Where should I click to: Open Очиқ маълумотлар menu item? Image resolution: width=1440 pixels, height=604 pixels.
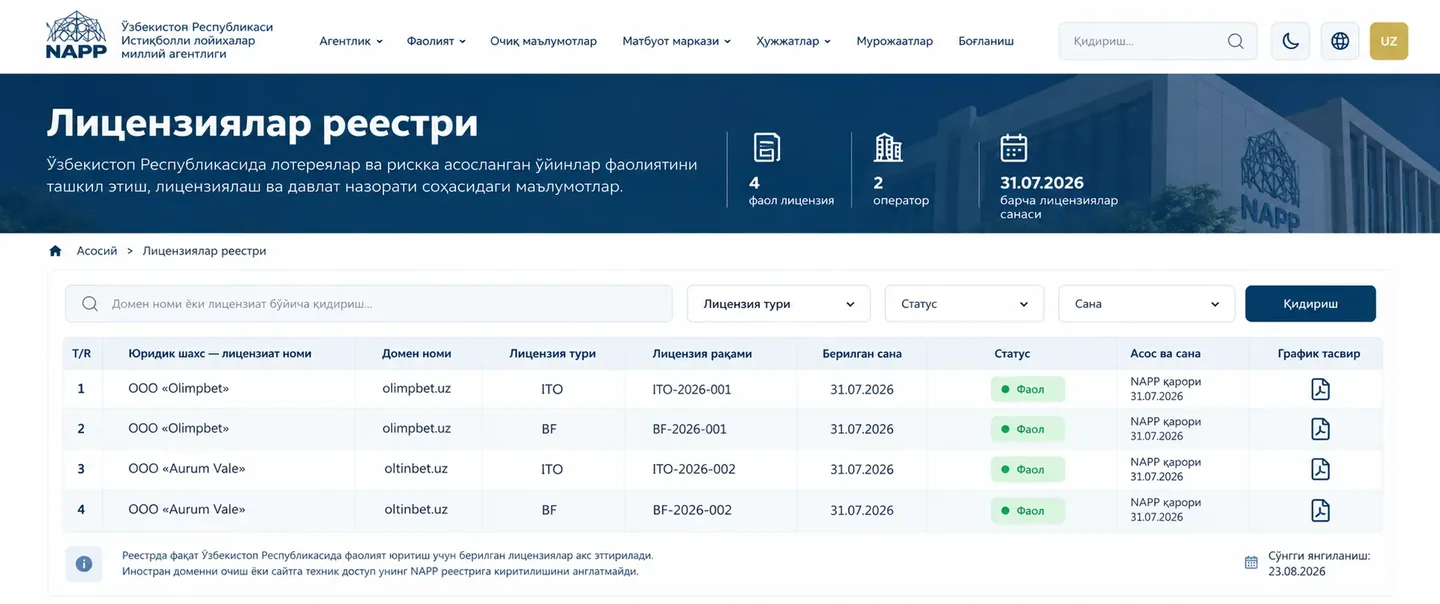[x=543, y=41]
